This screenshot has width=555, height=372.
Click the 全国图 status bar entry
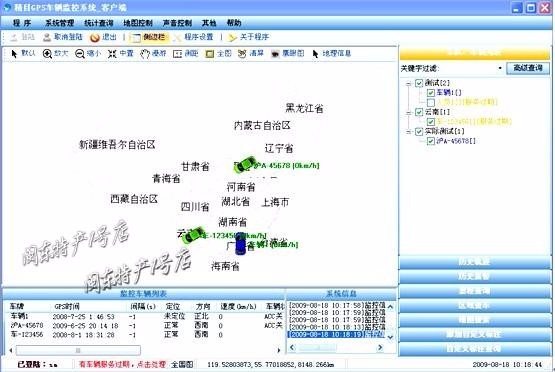pos(182,364)
